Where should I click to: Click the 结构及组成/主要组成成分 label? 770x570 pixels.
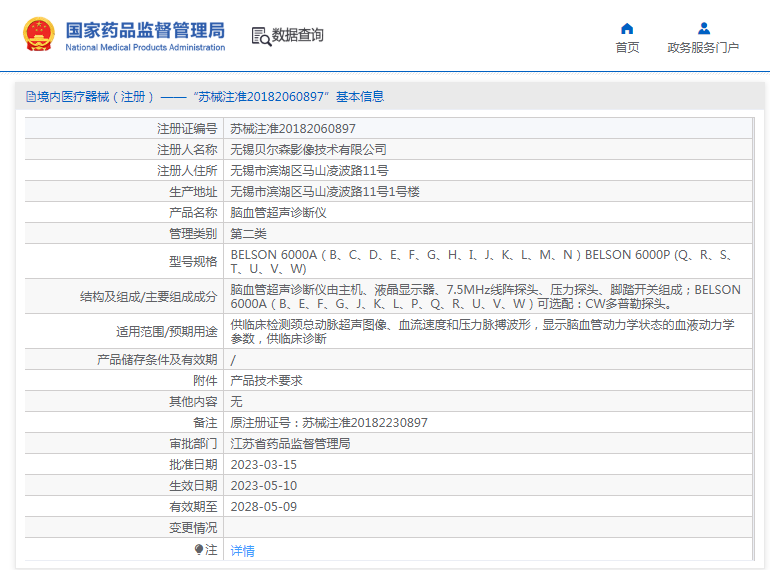pyautogui.click(x=148, y=297)
